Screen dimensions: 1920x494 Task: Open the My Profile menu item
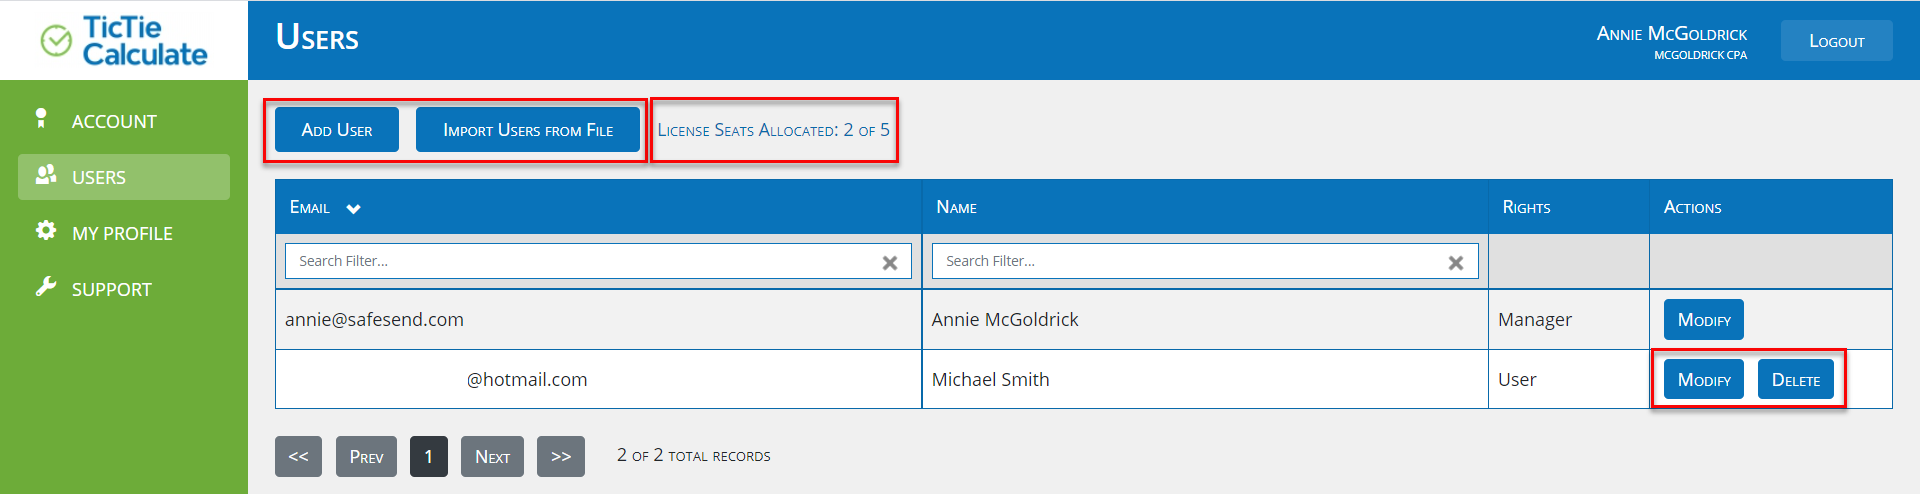(x=124, y=233)
